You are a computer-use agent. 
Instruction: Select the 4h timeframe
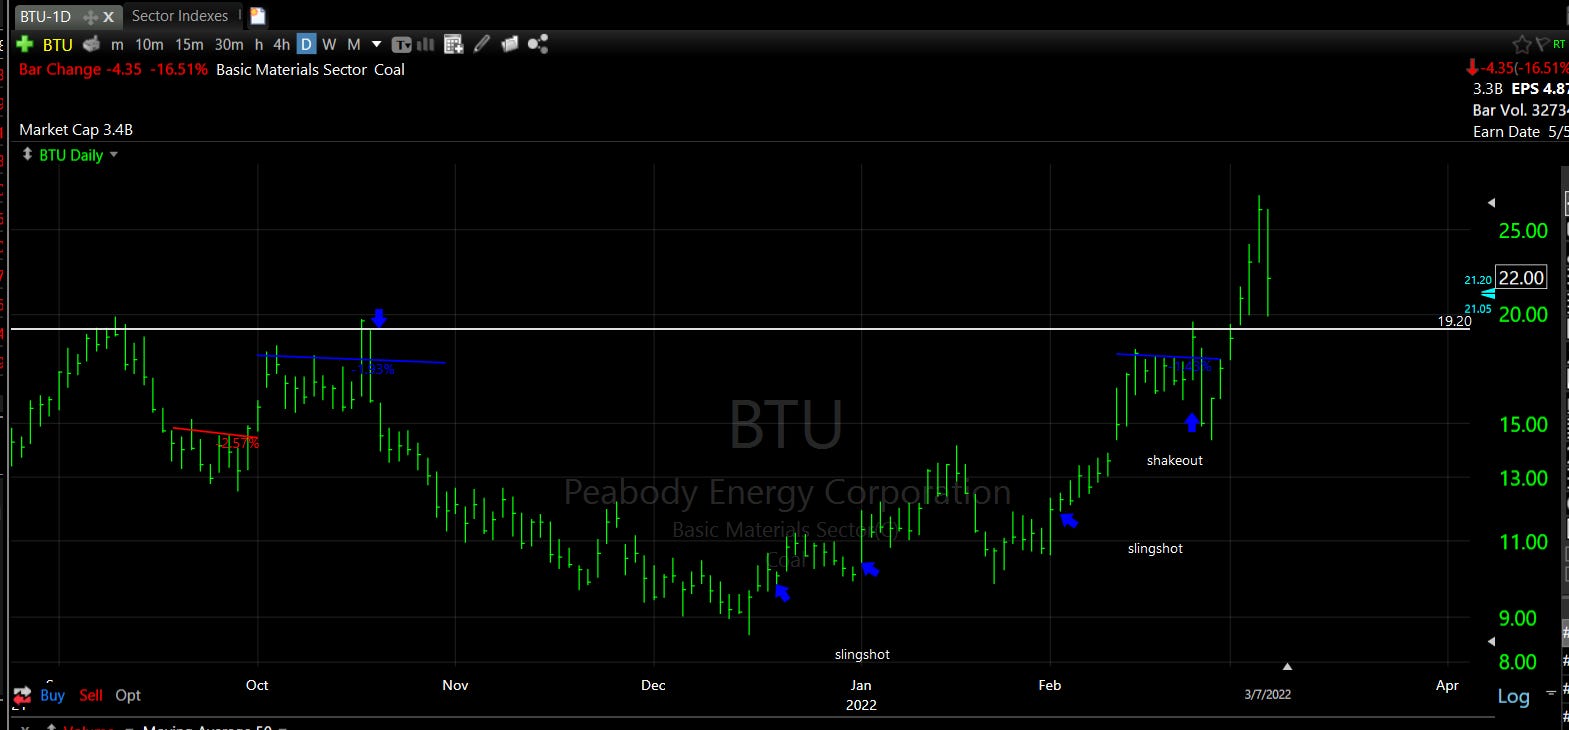click(282, 44)
